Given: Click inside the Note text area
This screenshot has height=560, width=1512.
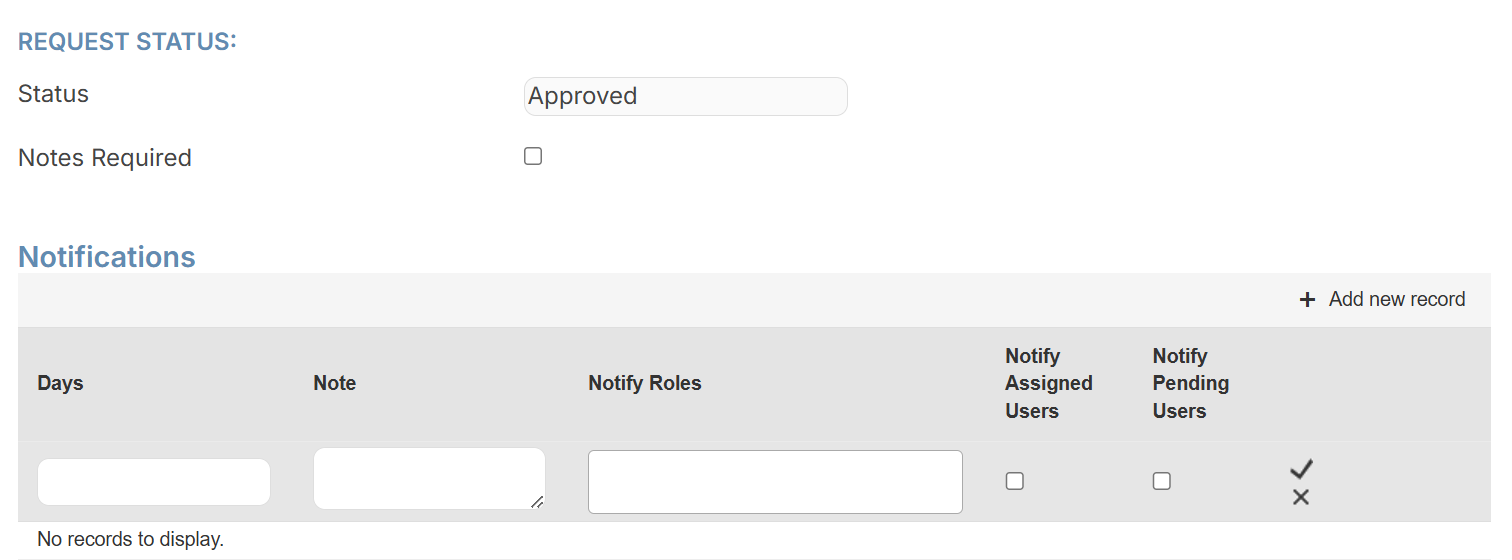Looking at the screenshot, I should (x=428, y=478).
